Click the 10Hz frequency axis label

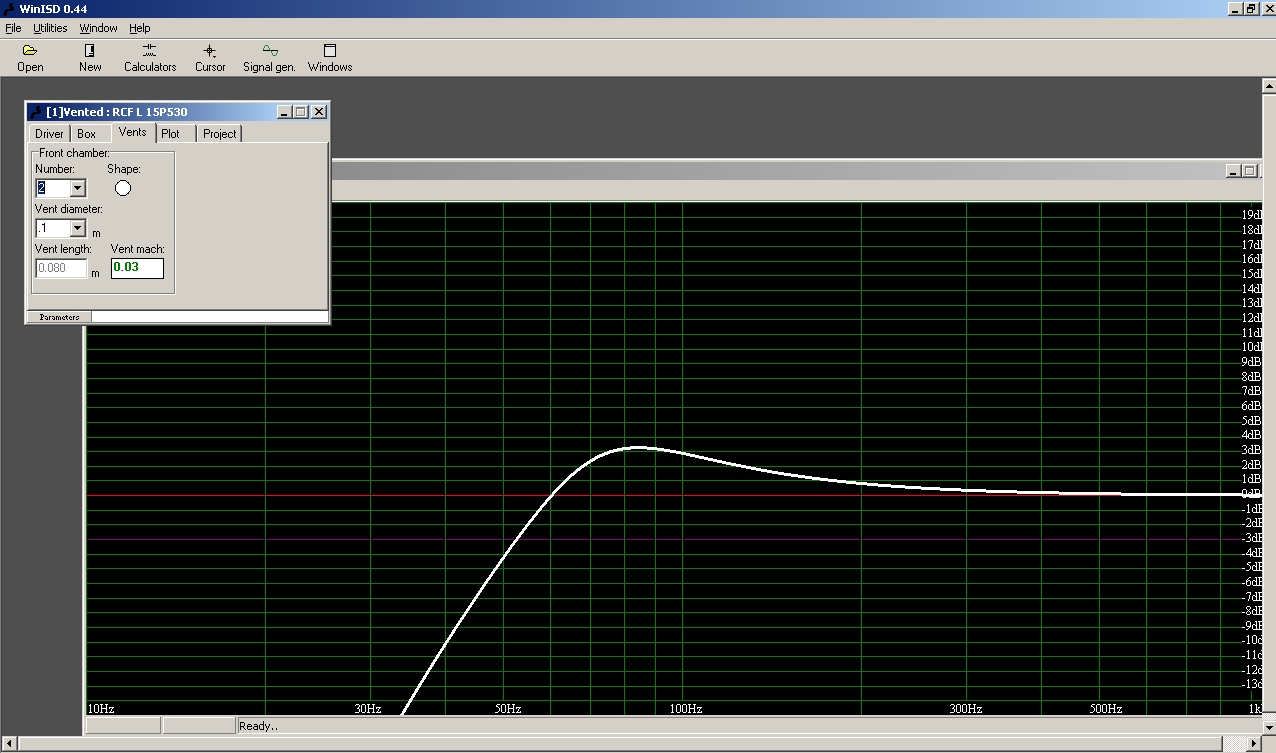tap(101, 709)
